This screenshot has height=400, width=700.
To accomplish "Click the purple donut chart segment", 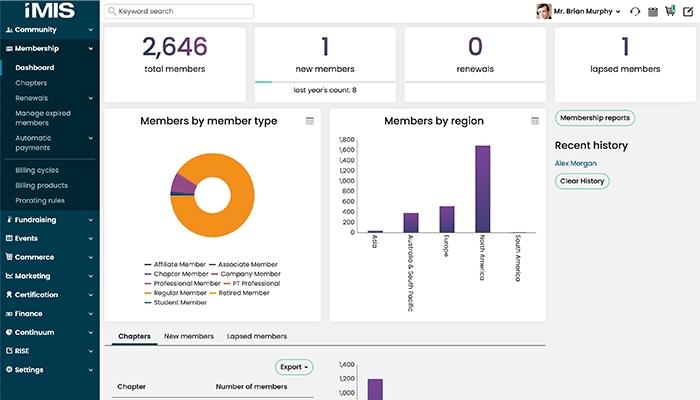I will pos(183,183).
